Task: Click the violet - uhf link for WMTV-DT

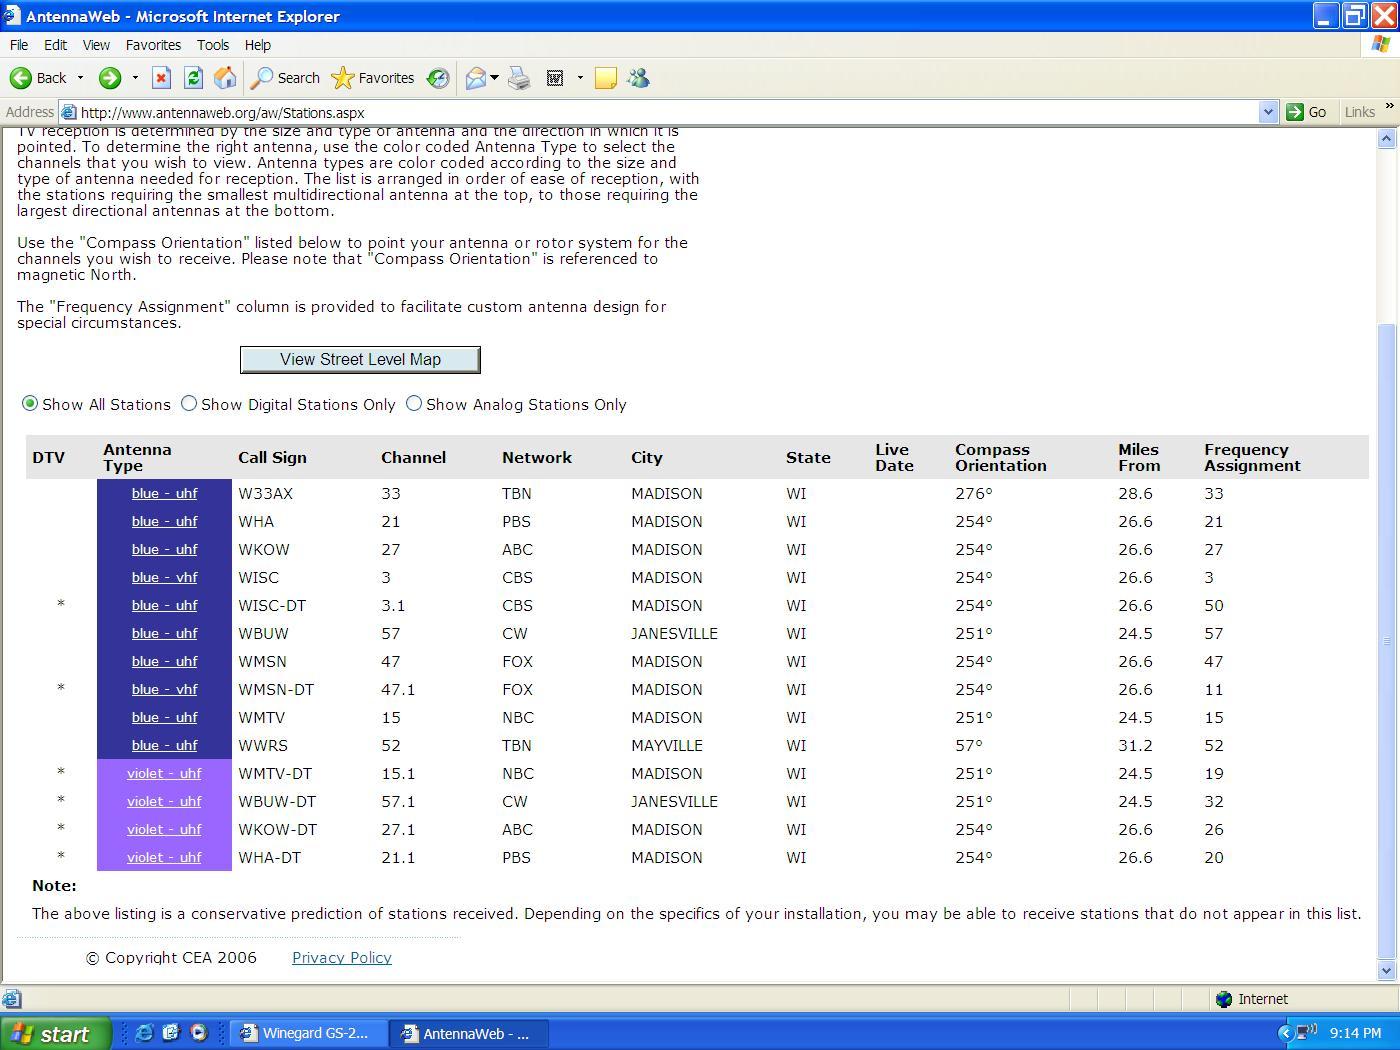Action: coord(164,773)
